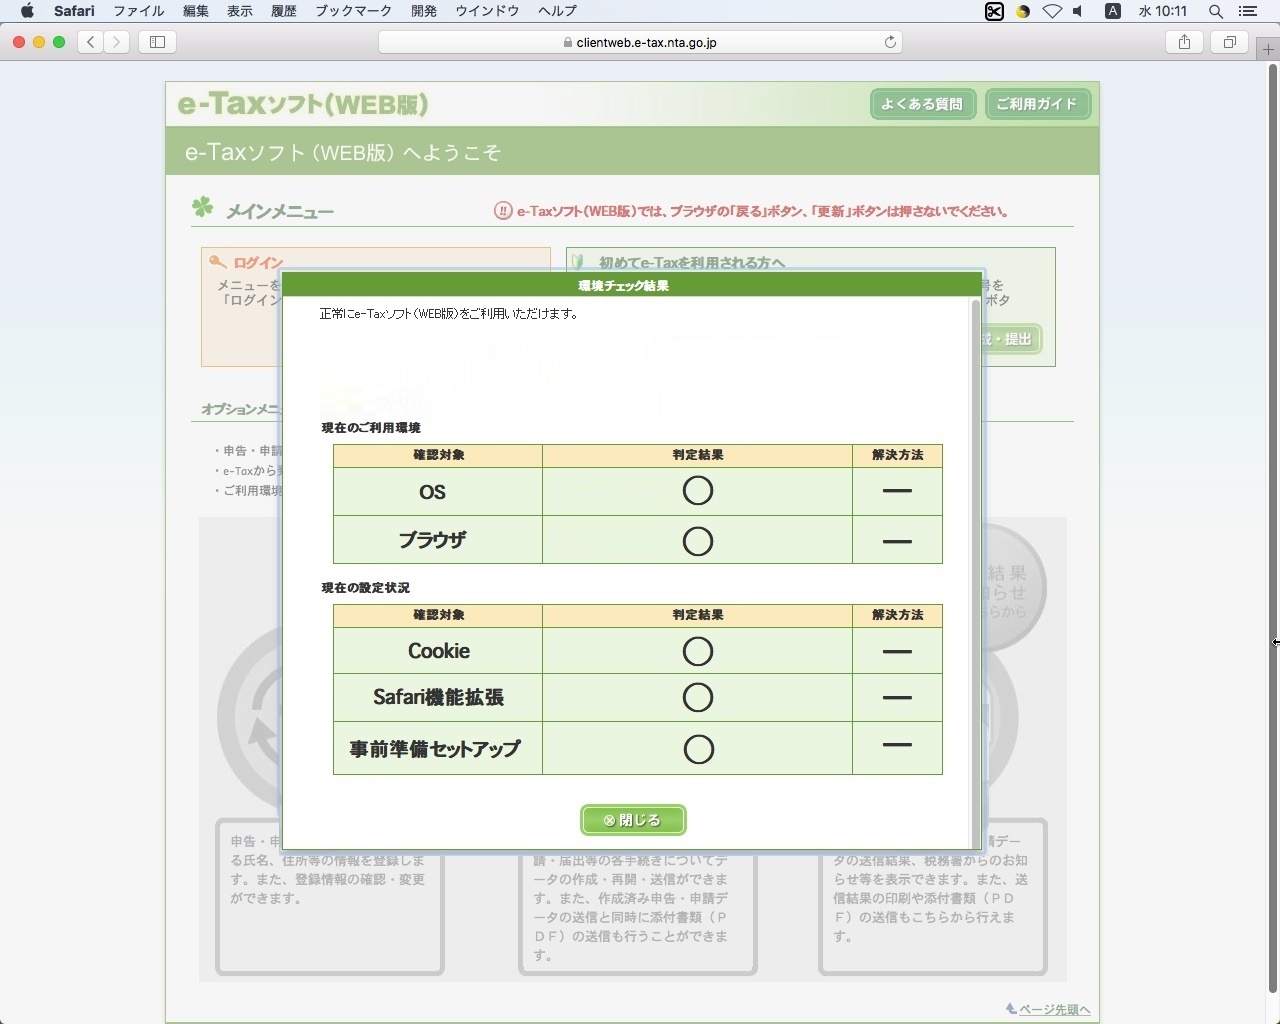Open the ブックマーク menu
Screen dimensions: 1280x1024
pyautogui.click(x=353, y=11)
